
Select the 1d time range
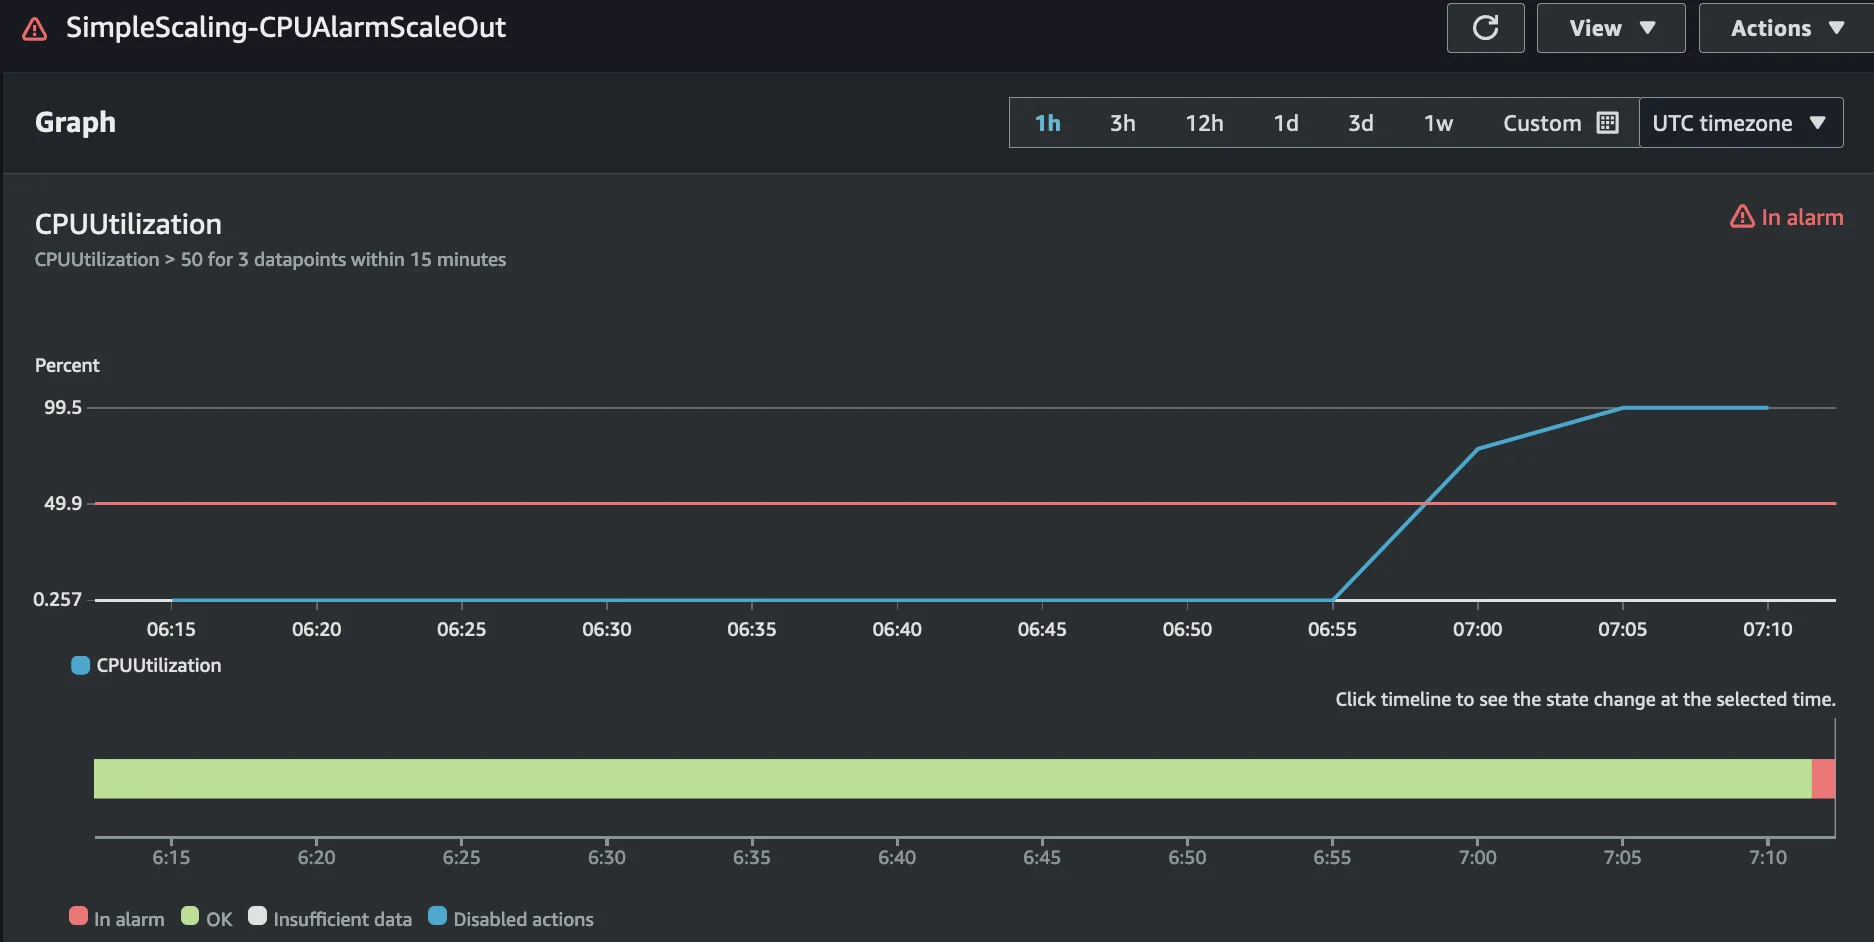click(x=1286, y=123)
